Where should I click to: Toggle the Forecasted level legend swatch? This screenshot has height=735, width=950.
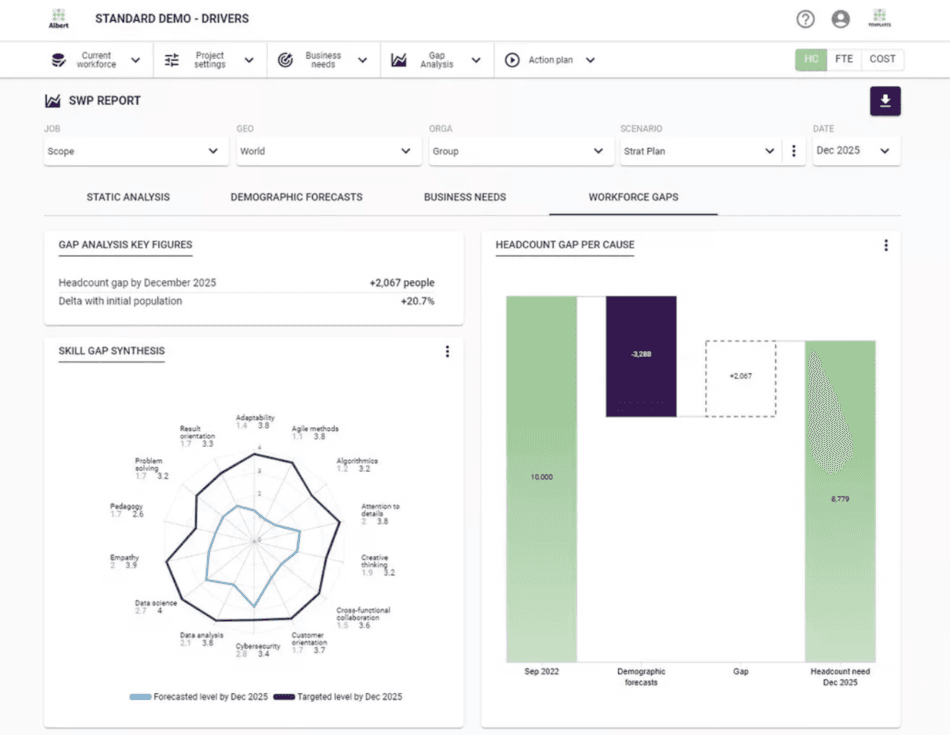pos(140,697)
